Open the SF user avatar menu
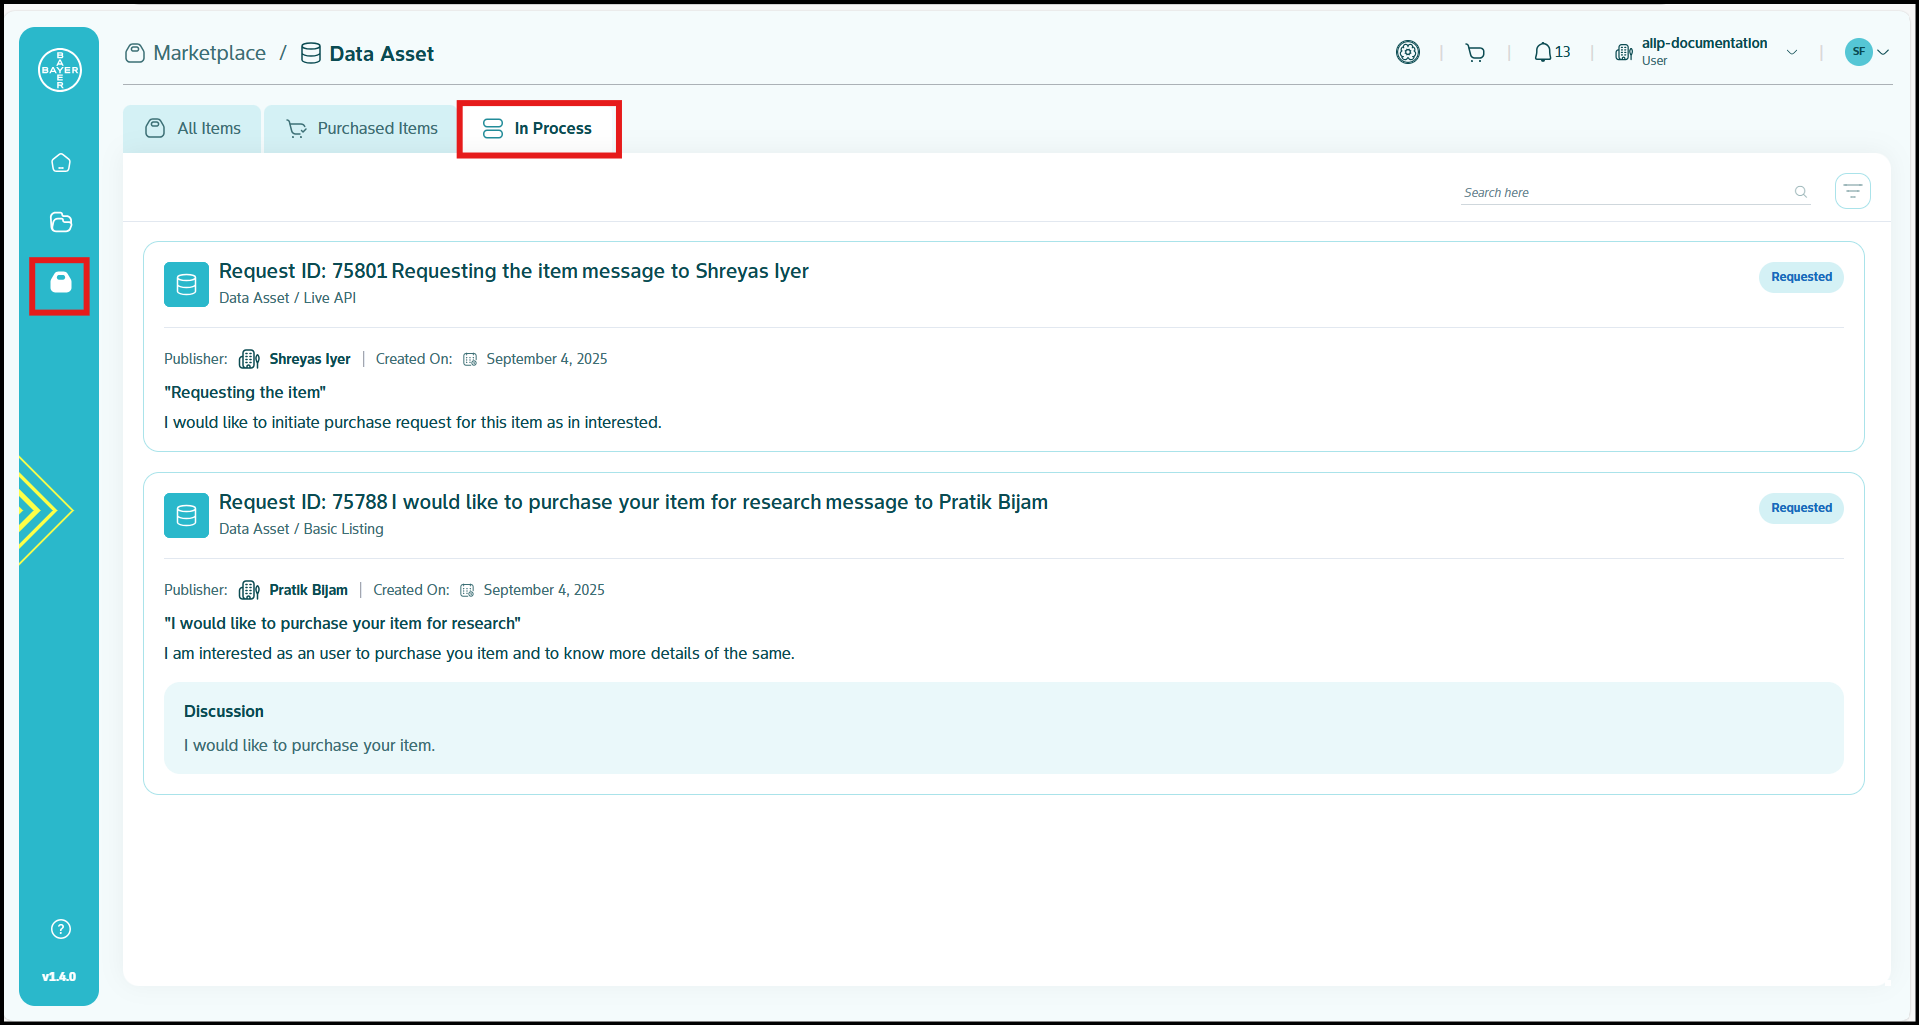This screenshot has height=1025, width=1919. pyautogui.click(x=1866, y=52)
